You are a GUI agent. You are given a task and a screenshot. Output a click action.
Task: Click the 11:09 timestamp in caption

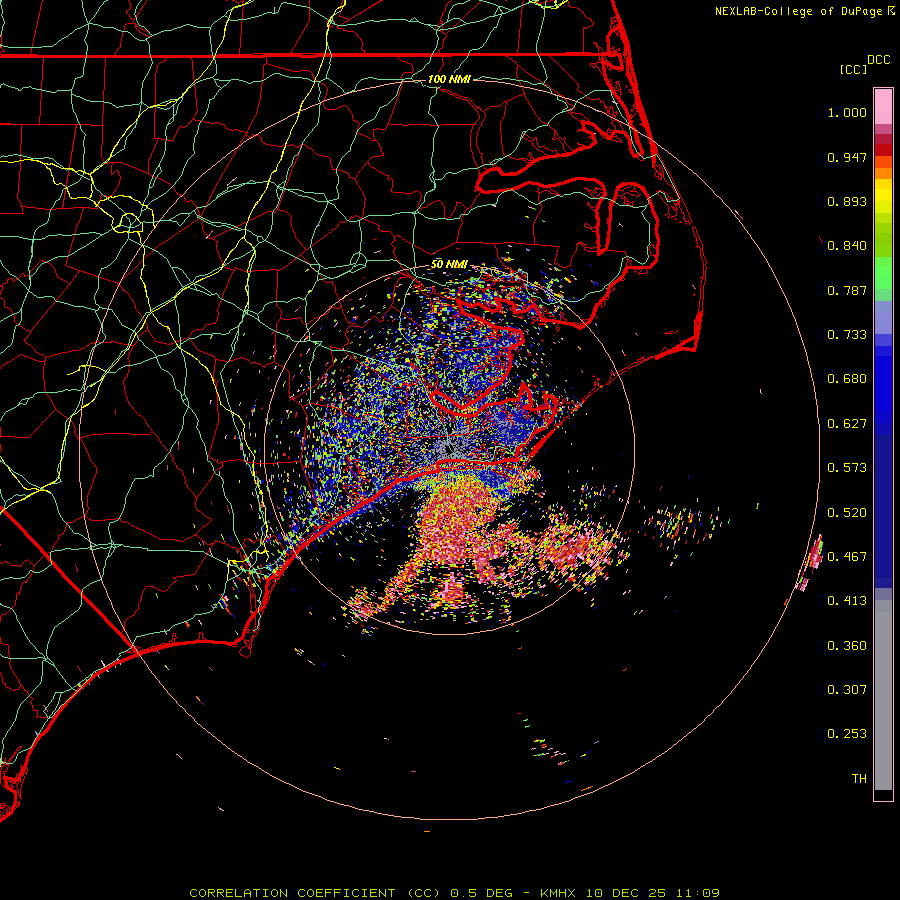(697, 893)
